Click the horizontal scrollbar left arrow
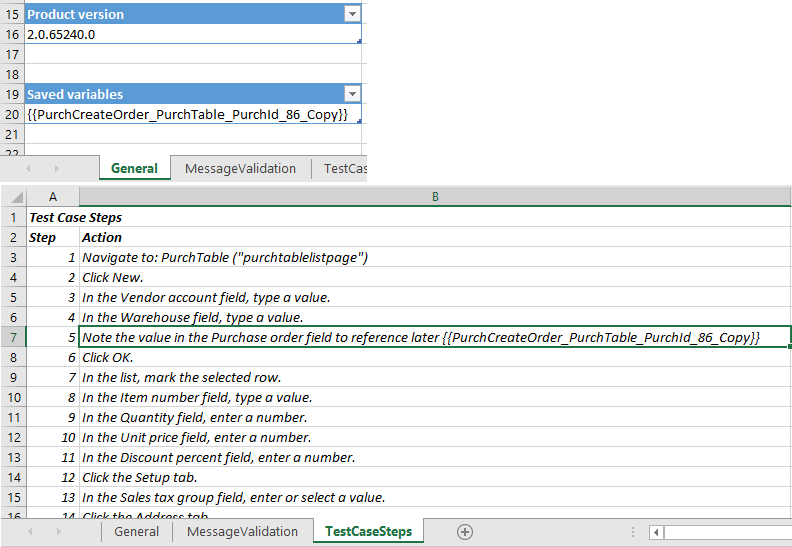The image size is (792, 547). tap(656, 532)
